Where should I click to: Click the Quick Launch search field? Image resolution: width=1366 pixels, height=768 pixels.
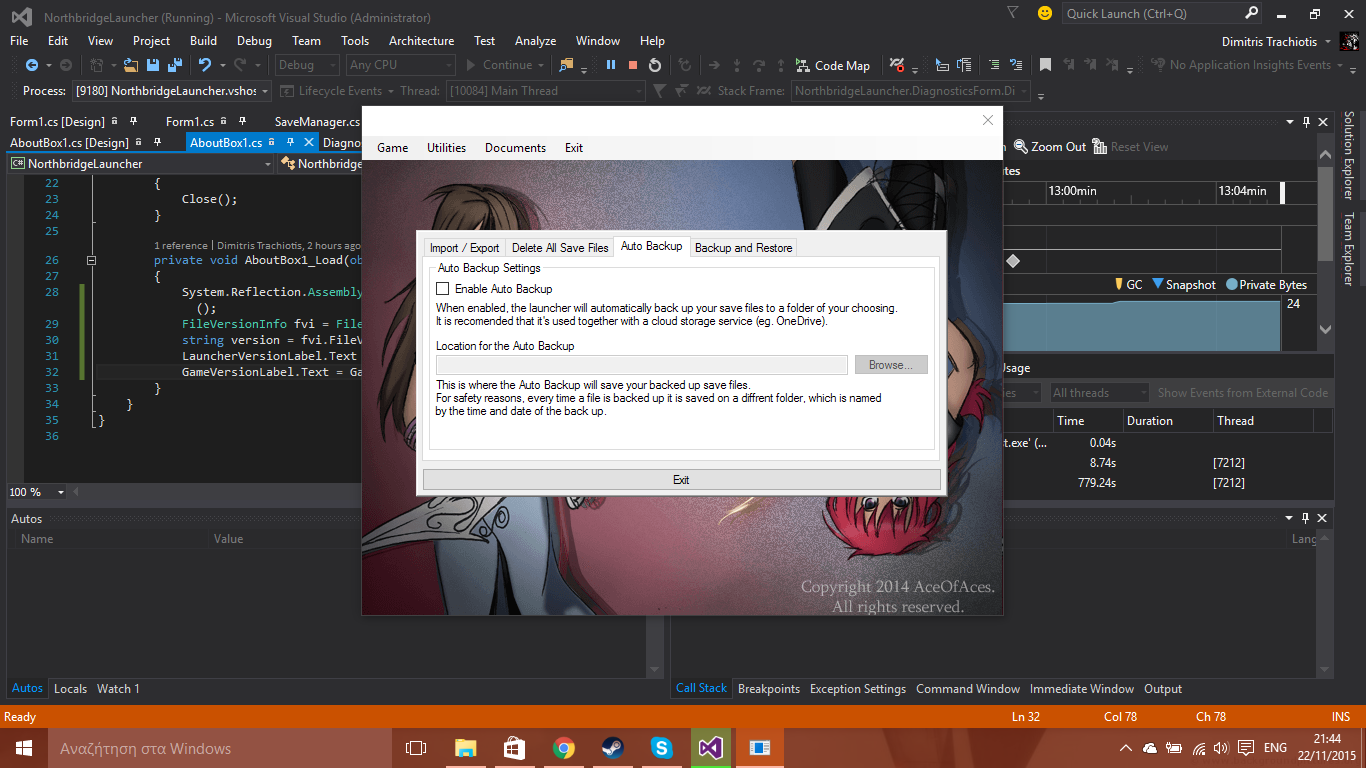click(x=1163, y=13)
